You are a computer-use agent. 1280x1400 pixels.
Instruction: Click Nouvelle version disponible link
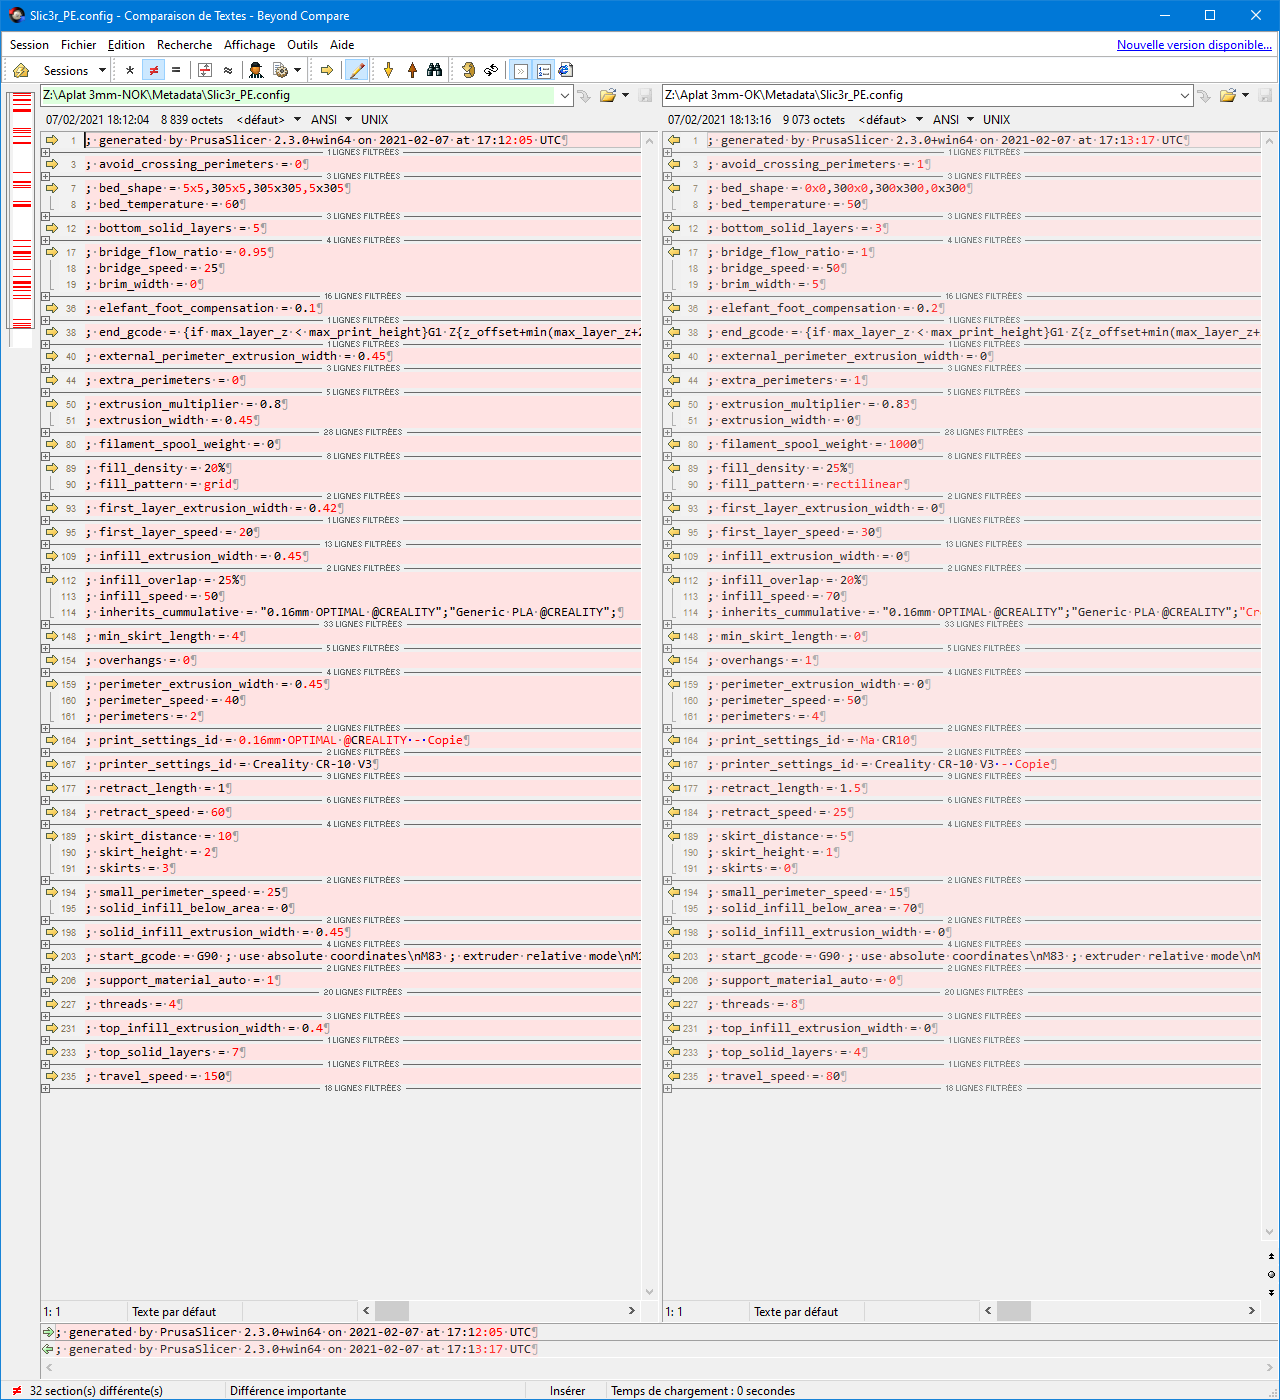coord(1194,45)
